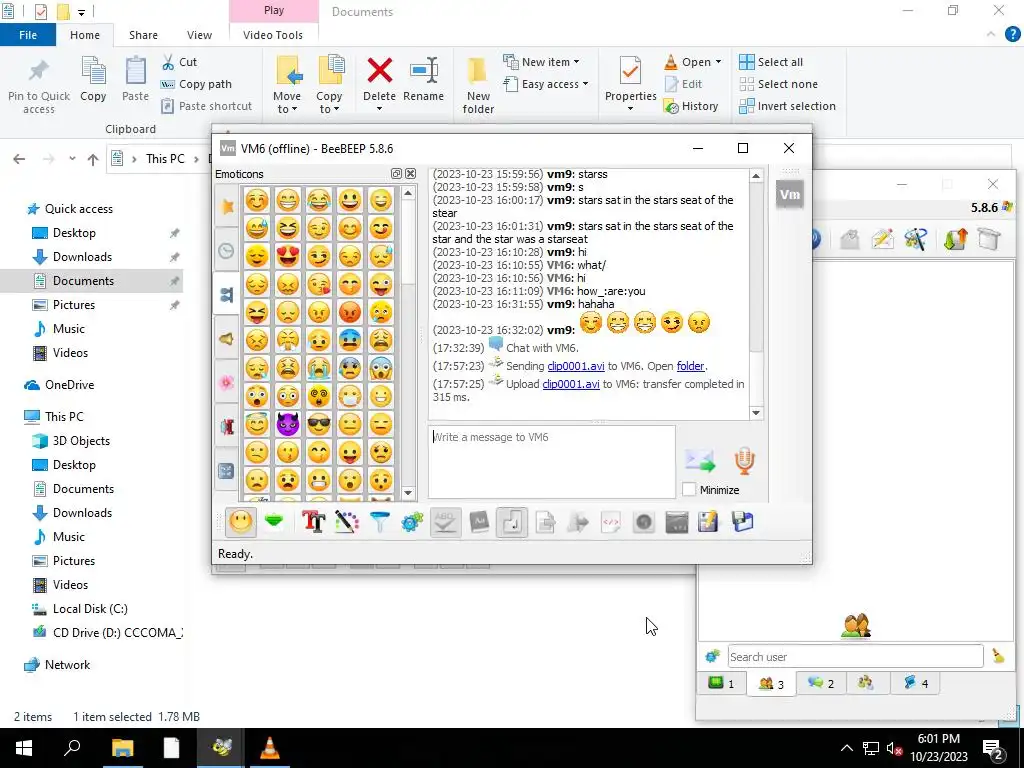The image size is (1024, 768).
Task: Click the tools network icon in BeeBEEP main window
Action: [916, 239]
